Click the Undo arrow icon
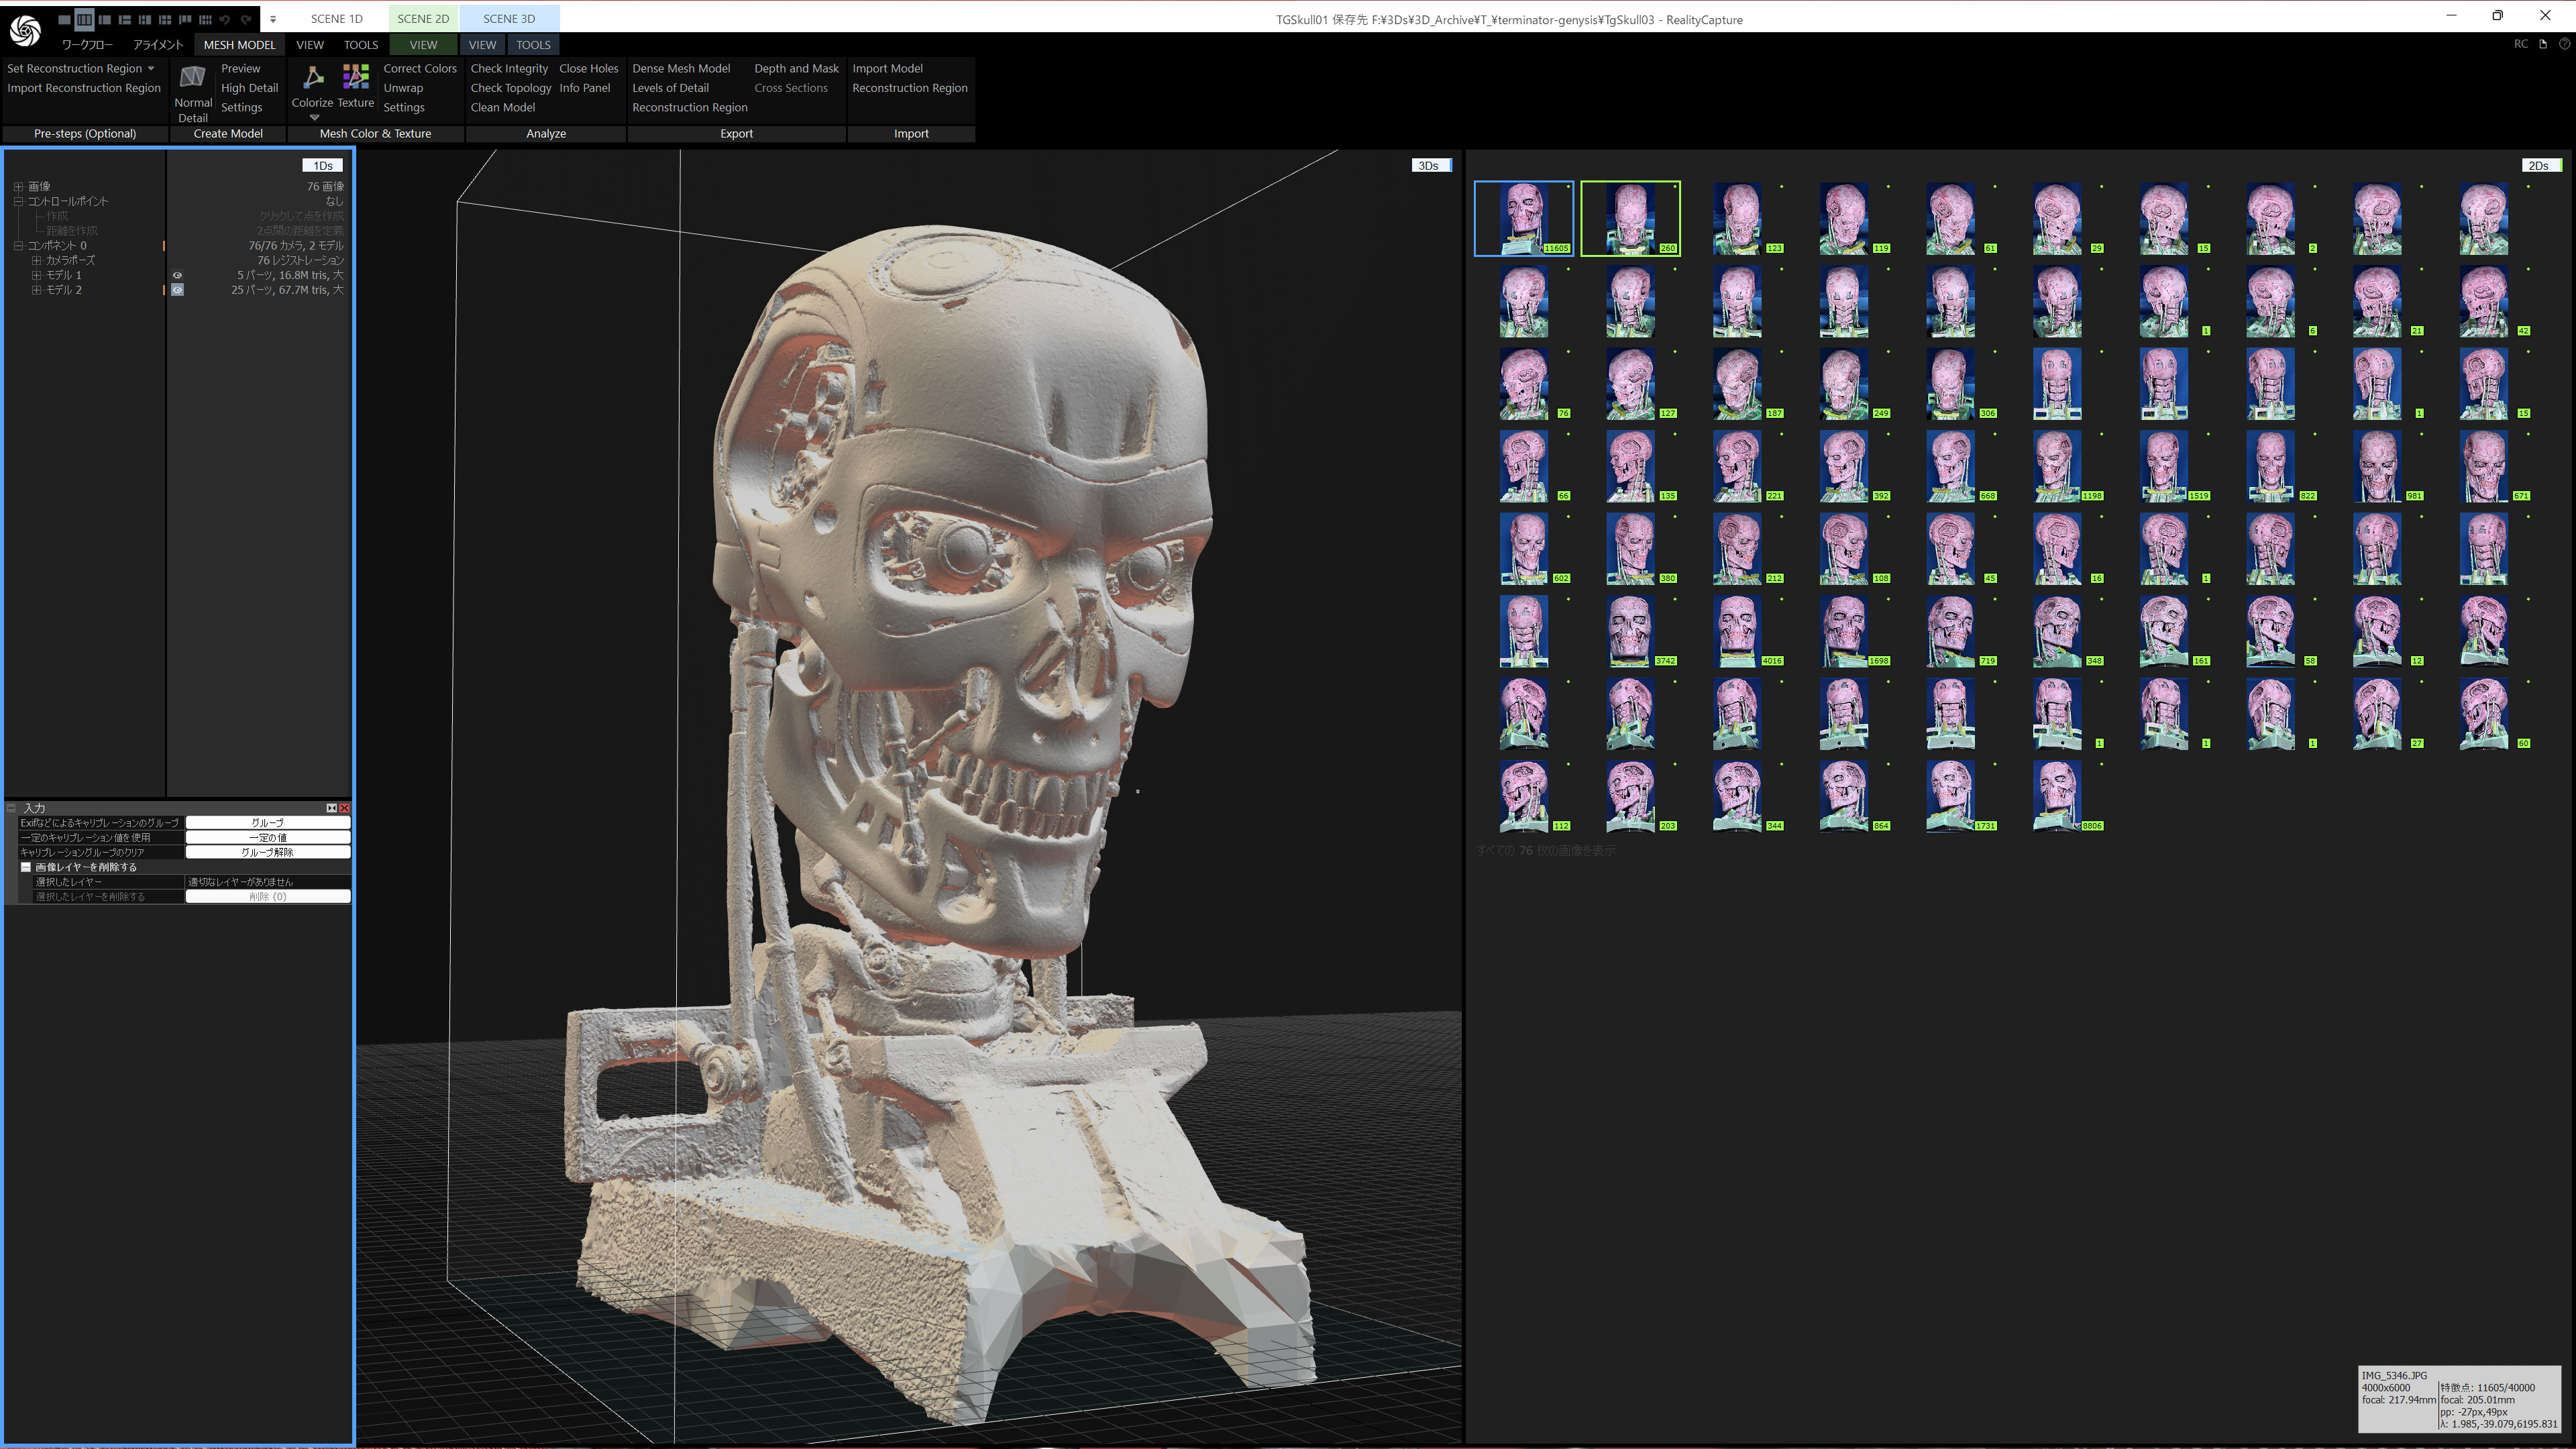 pos(225,19)
